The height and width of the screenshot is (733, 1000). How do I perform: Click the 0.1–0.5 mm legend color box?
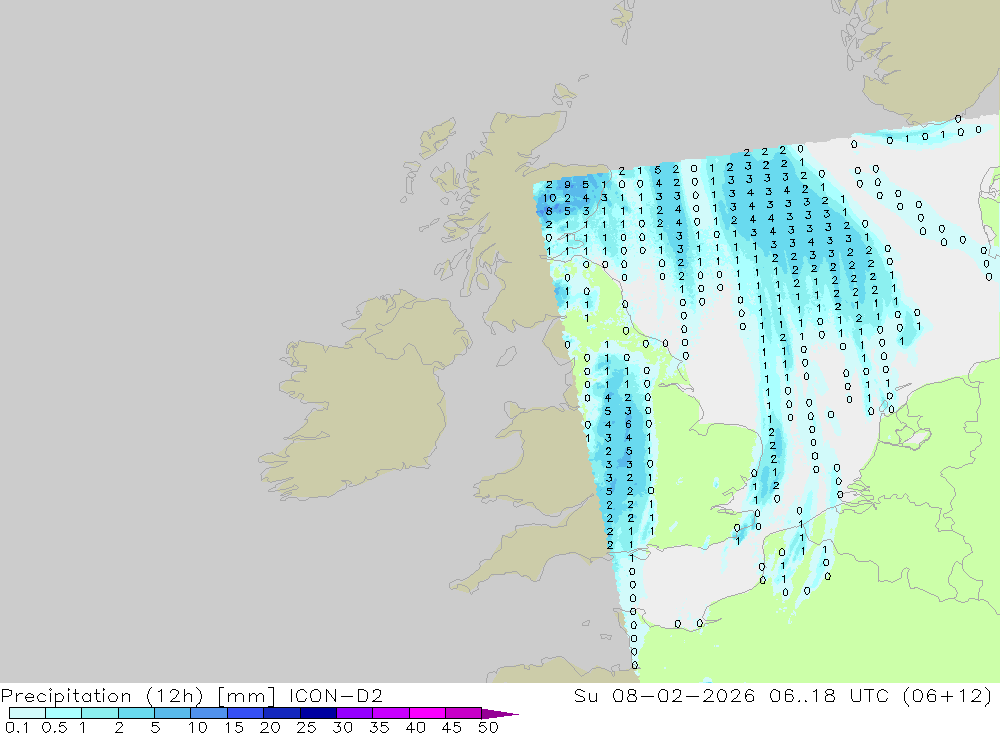click(x=27, y=713)
